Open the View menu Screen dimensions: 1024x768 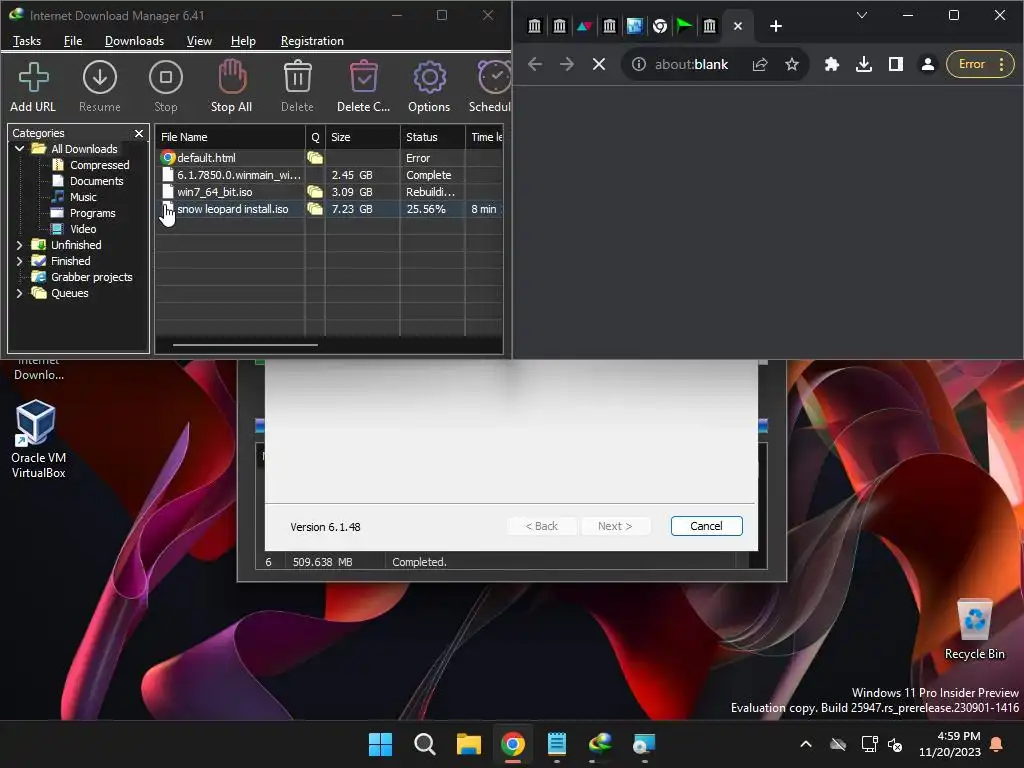(x=199, y=40)
